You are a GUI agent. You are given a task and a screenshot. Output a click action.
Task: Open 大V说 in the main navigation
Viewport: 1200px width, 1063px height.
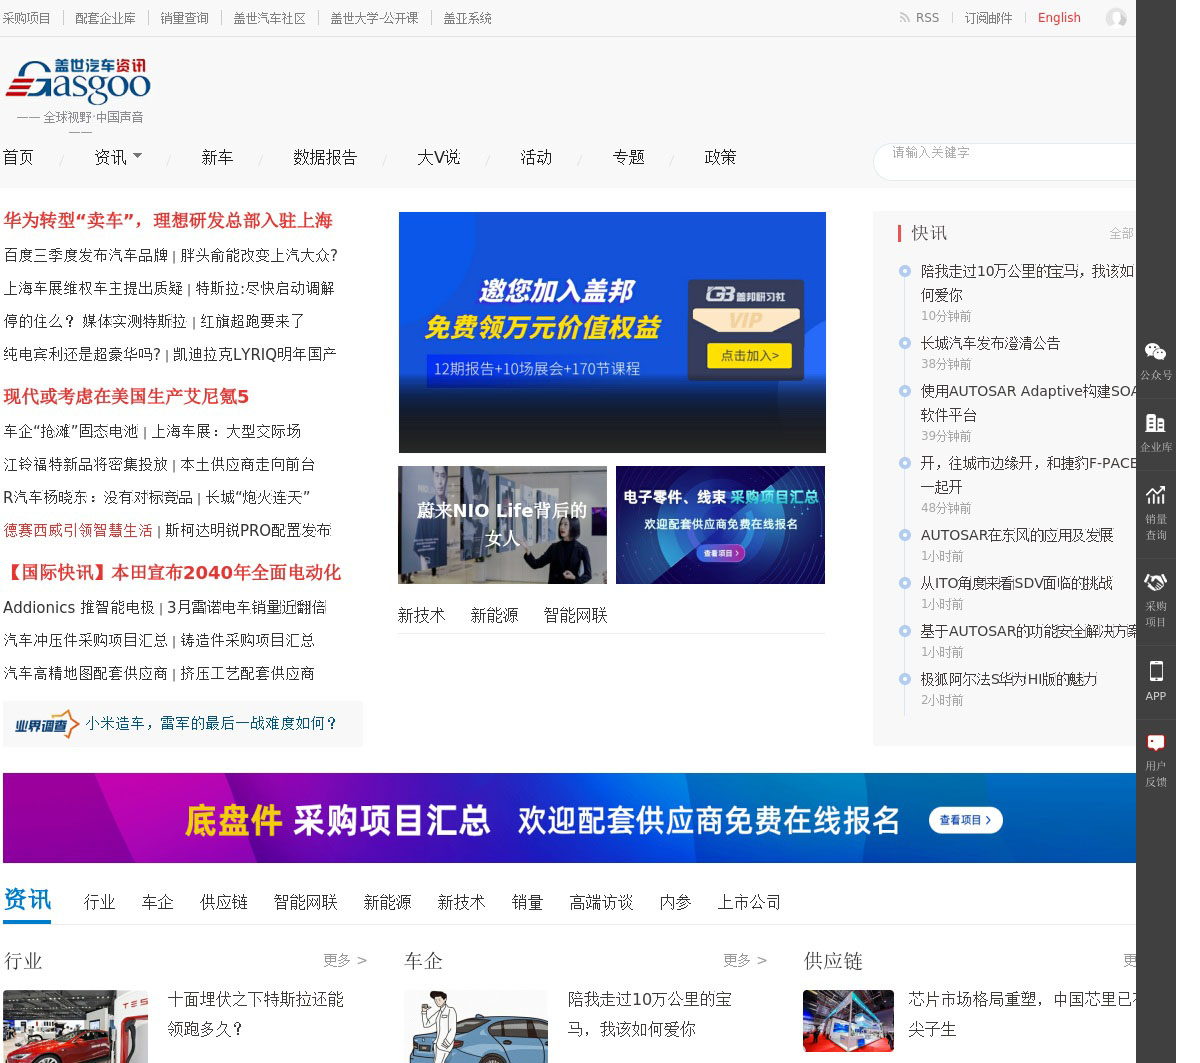(438, 157)
